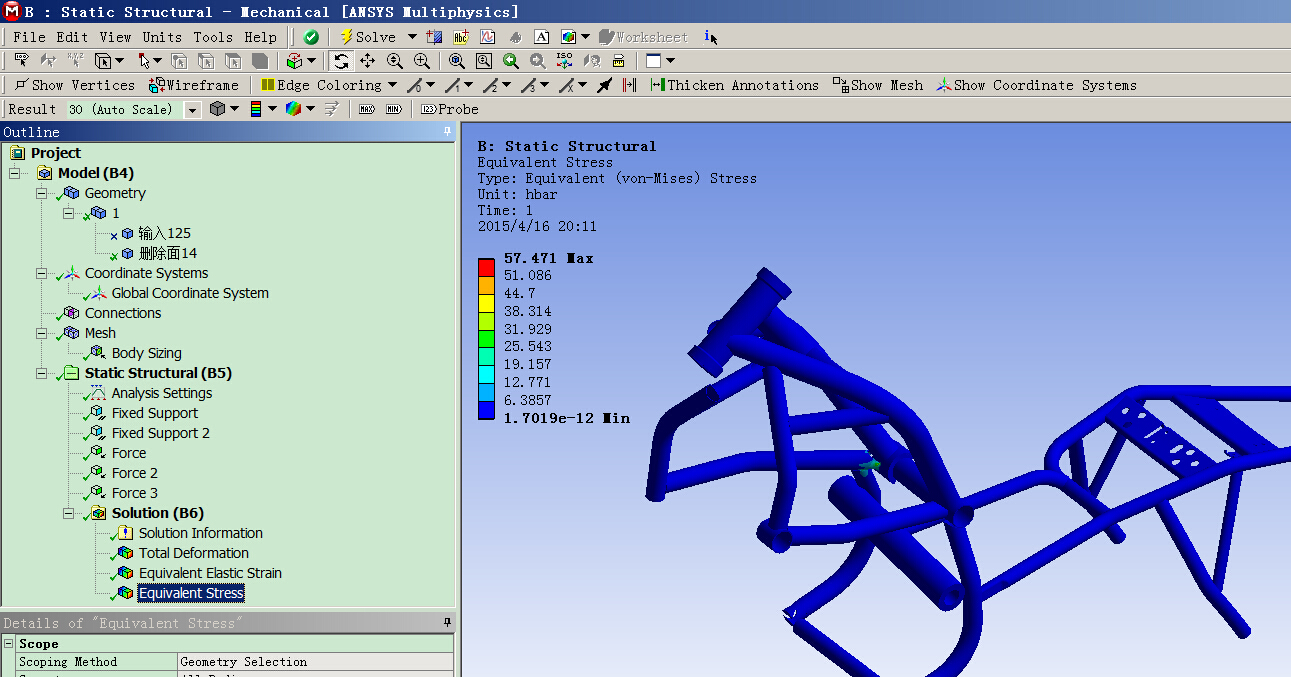Click the Magnifier Window icon
This screenshot has height=677, width=1291.
[x=484, y=61]
